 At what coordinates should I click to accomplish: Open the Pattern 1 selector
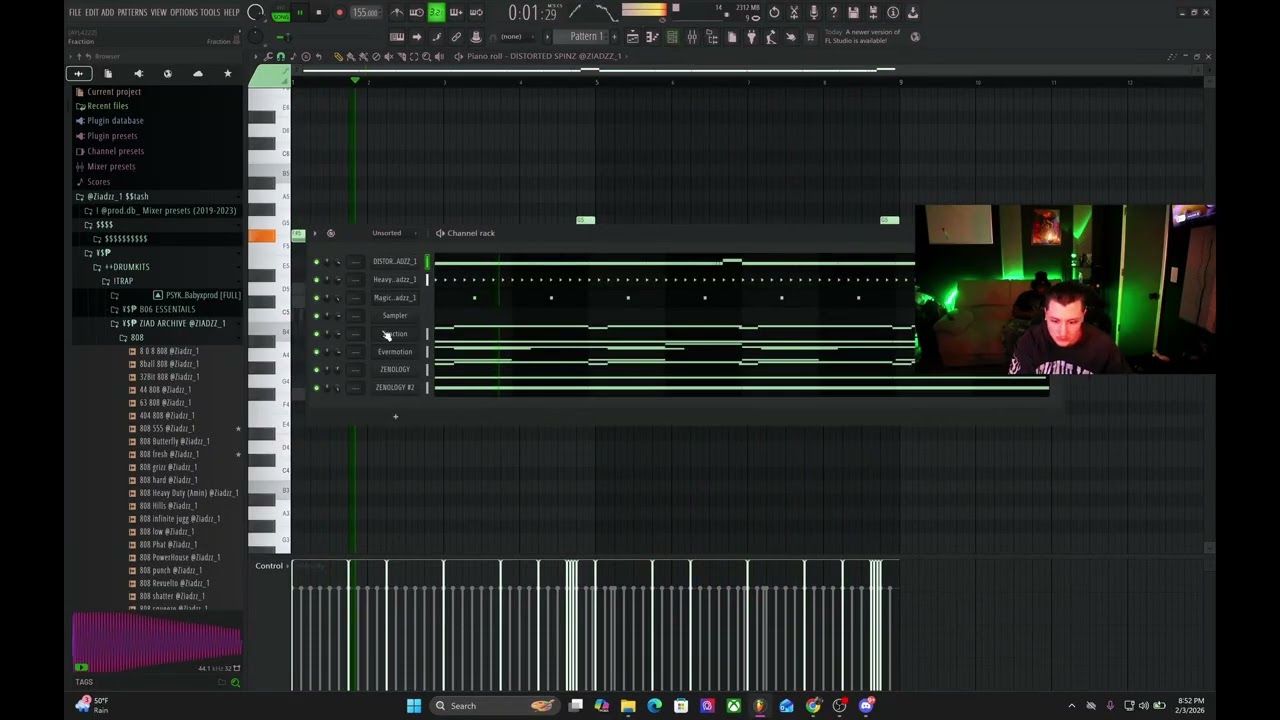586,37
